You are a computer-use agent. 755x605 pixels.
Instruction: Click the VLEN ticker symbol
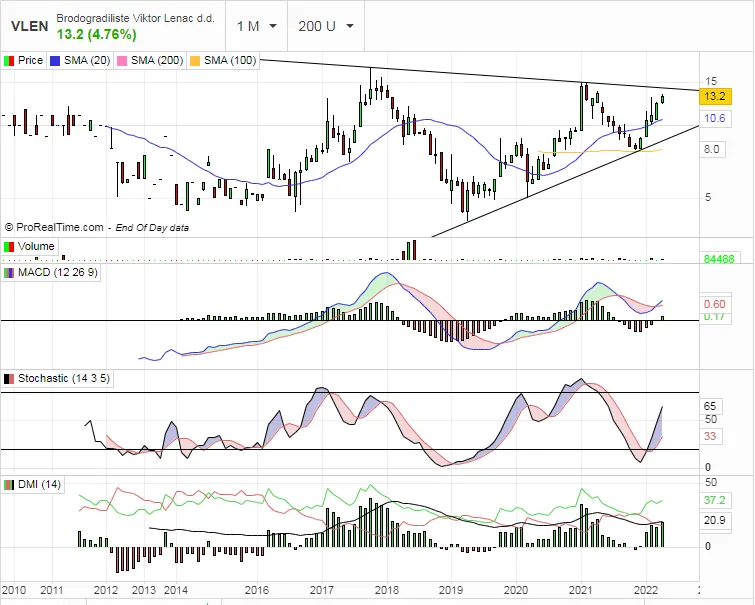click(x=26, y=27)
